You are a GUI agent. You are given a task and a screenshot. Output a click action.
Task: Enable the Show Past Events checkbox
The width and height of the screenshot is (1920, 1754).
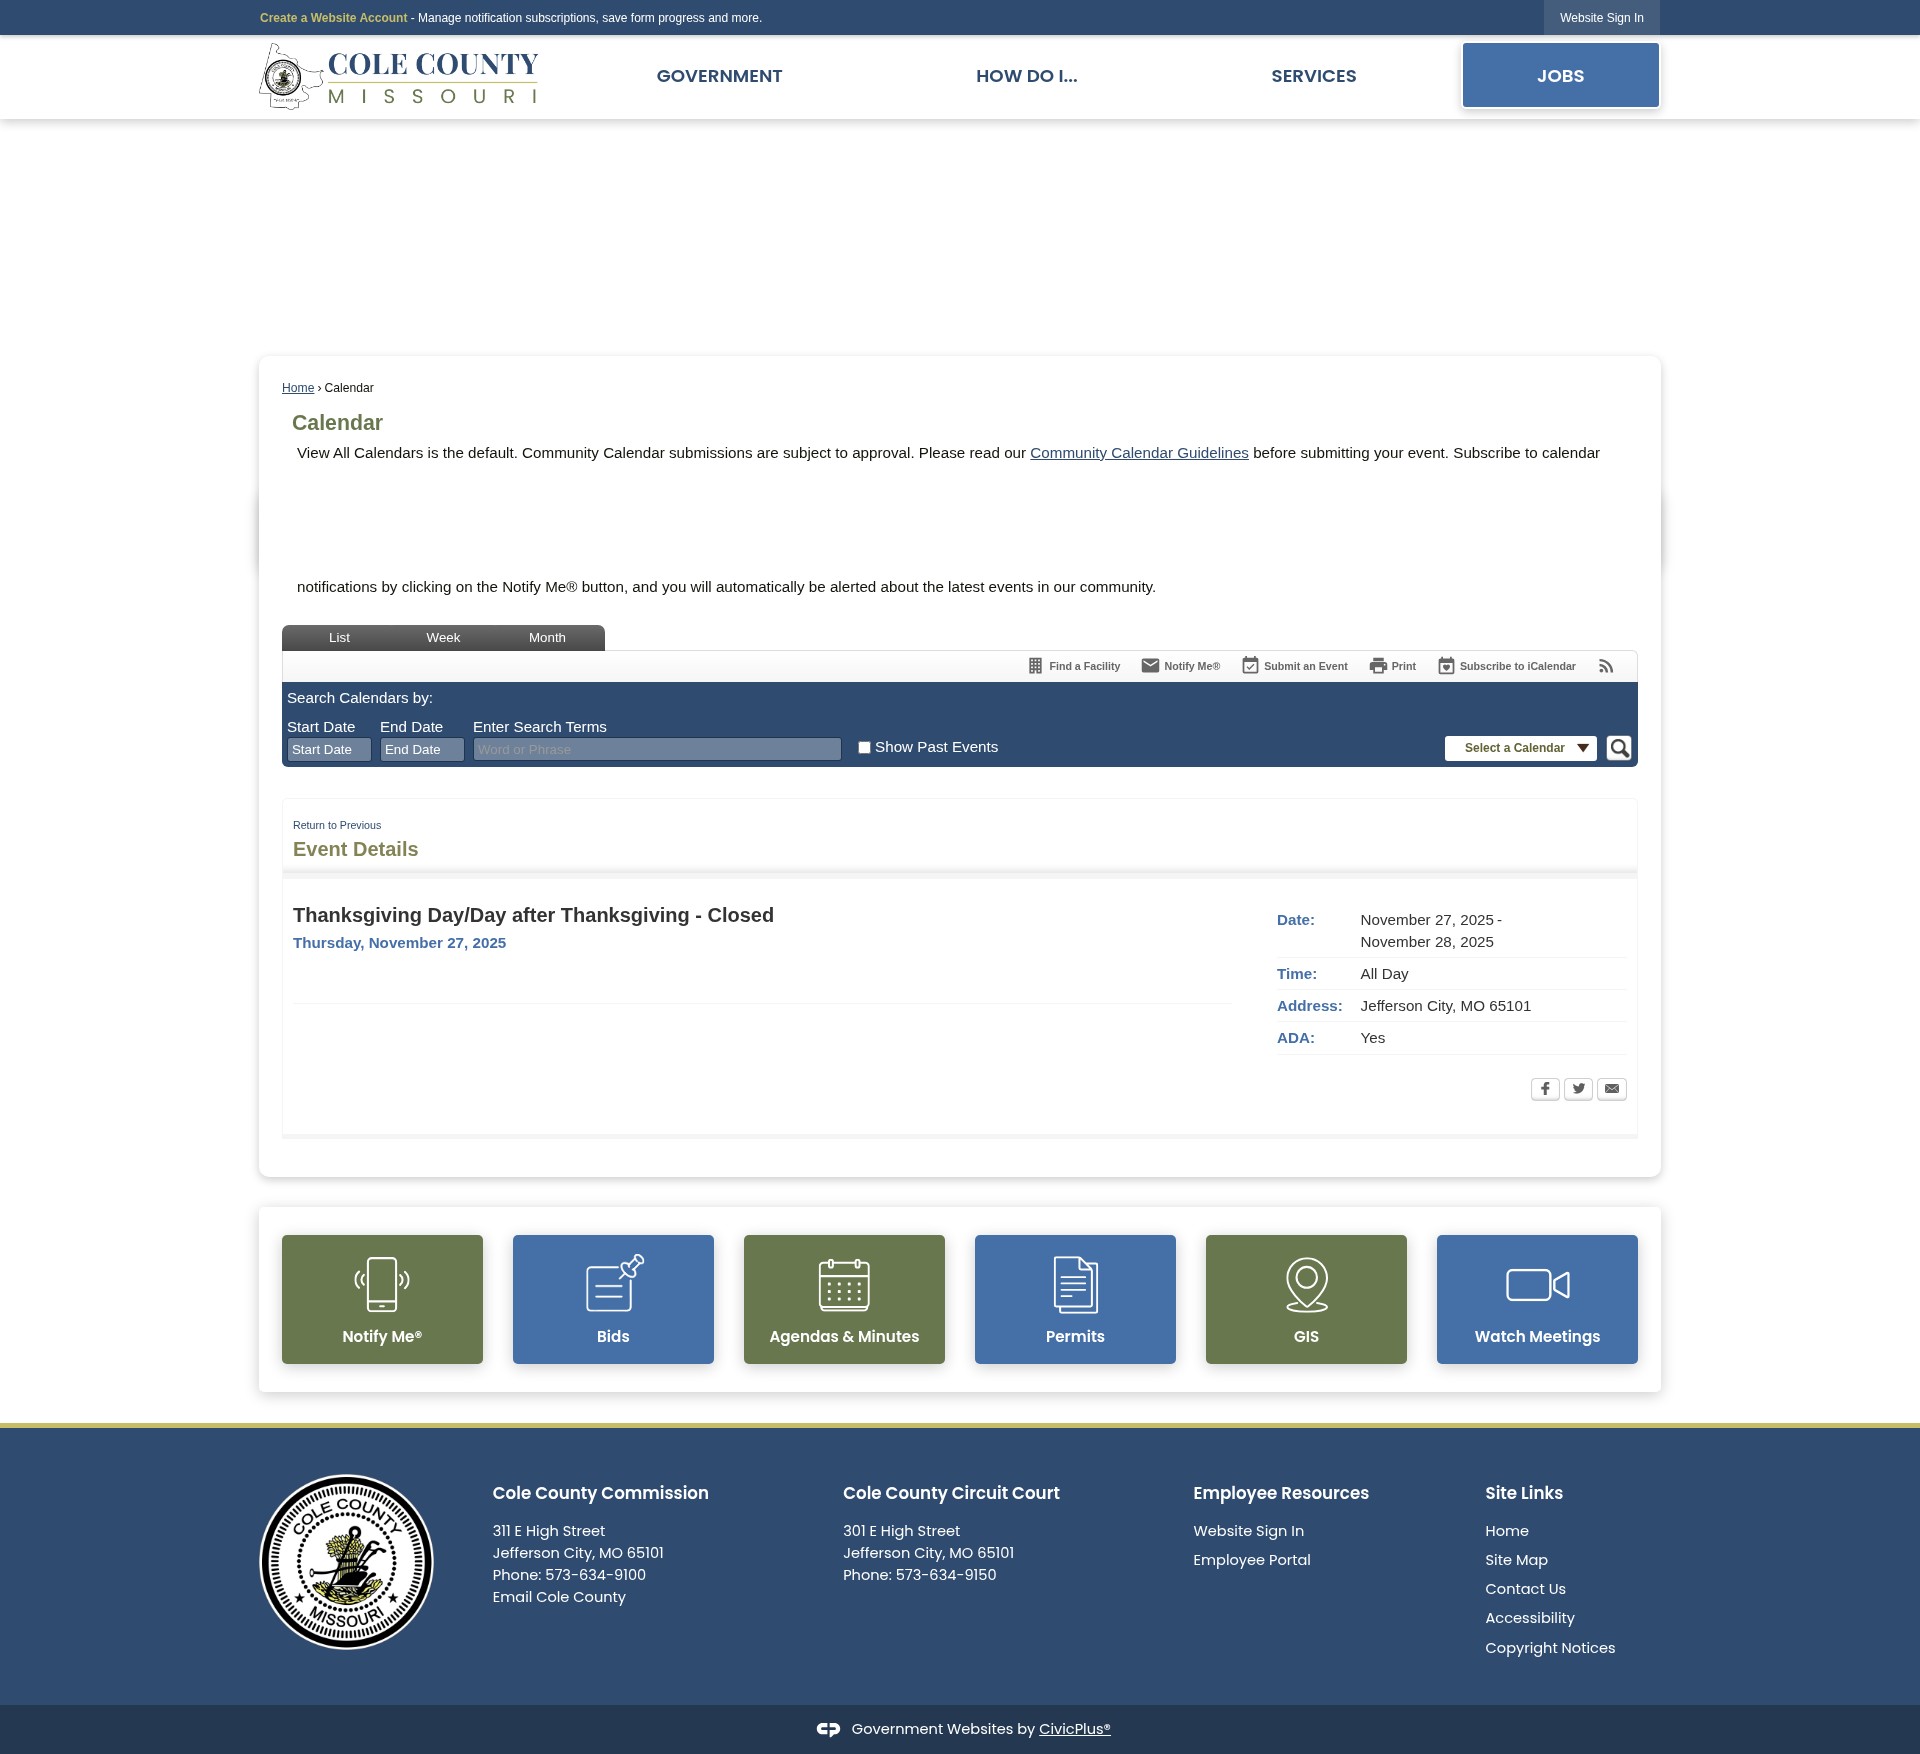[864, 748]
